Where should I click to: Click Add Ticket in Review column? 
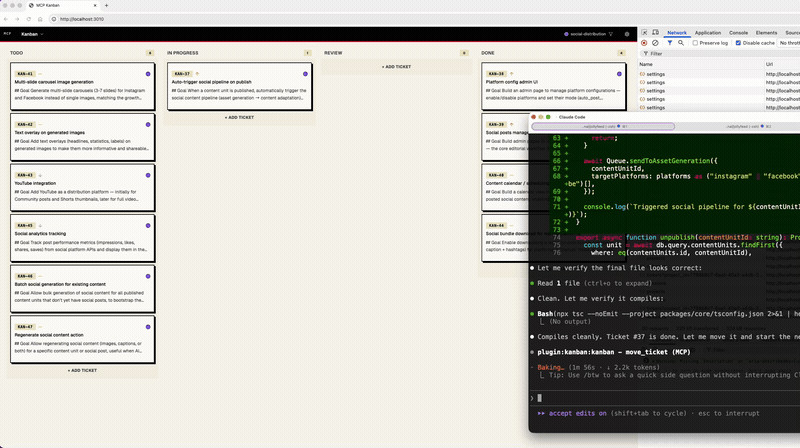(x=396, y=67)
